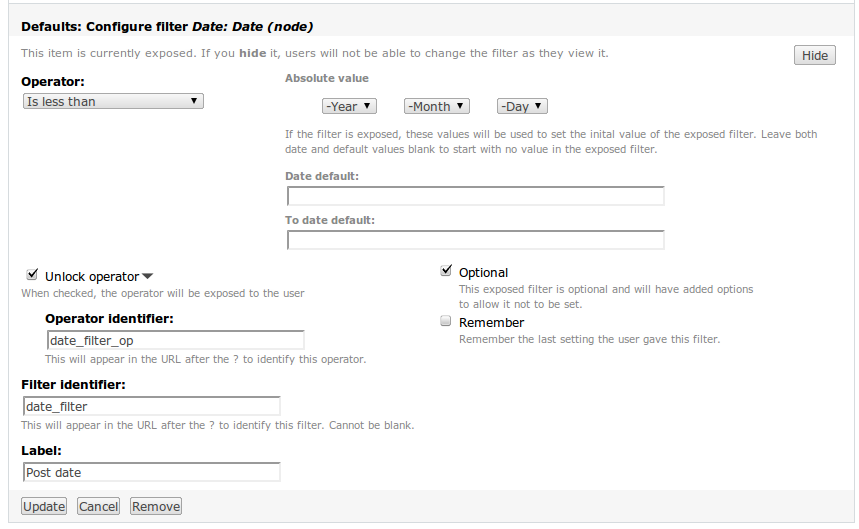This screenshot has width=859, height=529.
Task: Click the Cancel button
Action: click(99, 506)
